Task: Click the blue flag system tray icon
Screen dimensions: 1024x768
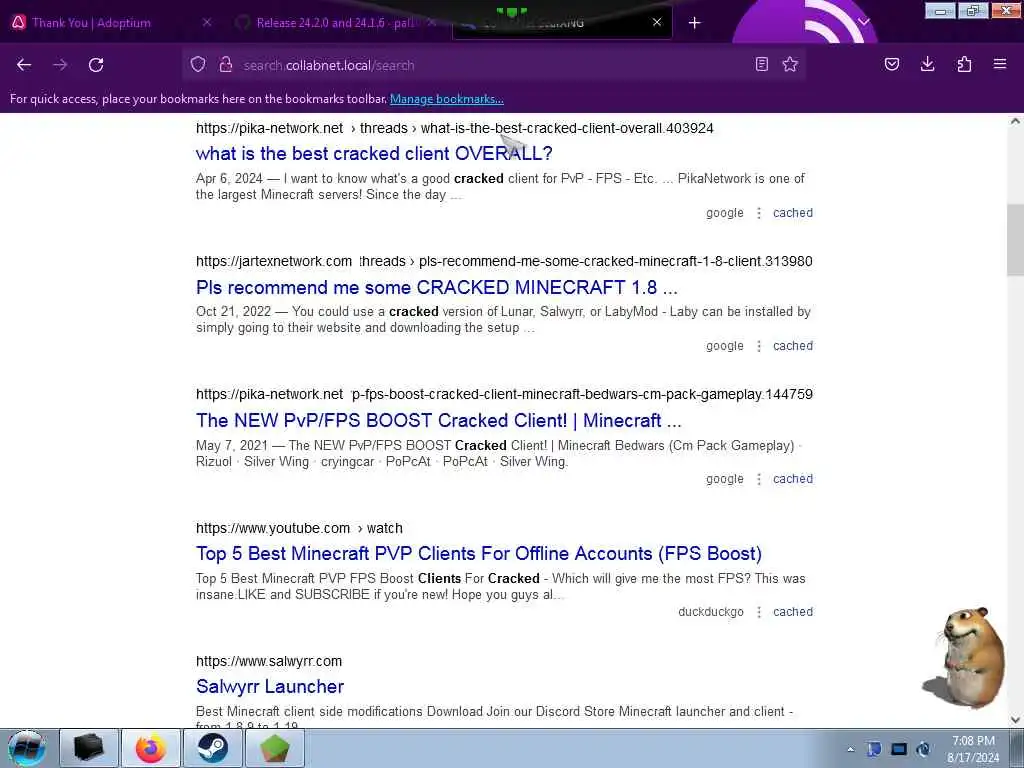Action: click(x=874, y=749)
